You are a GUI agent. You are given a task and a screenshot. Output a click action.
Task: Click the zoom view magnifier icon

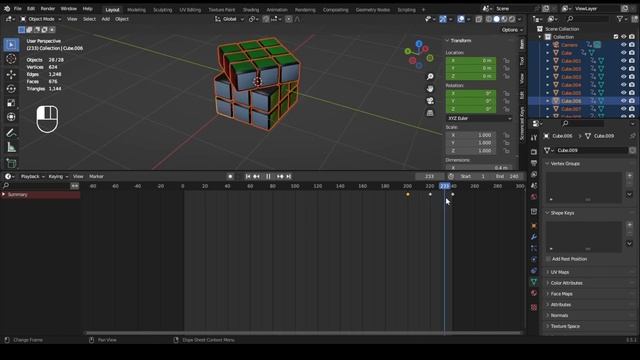[430, 77]
